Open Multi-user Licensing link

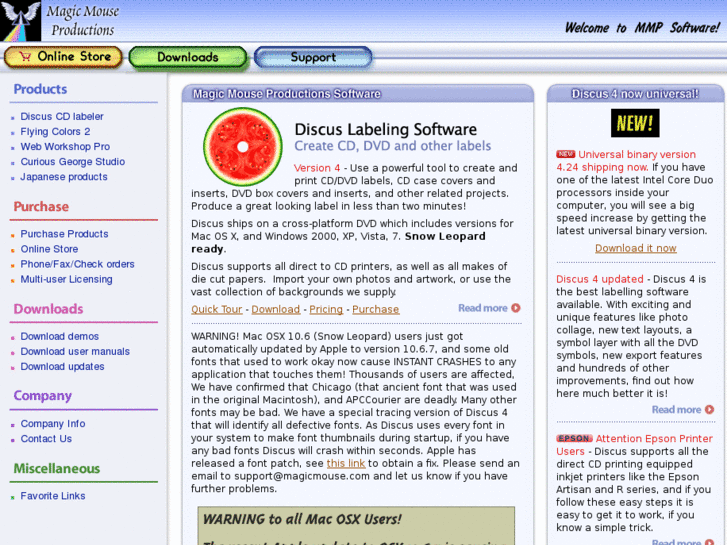pyautogui.click(x=66, y=279)
